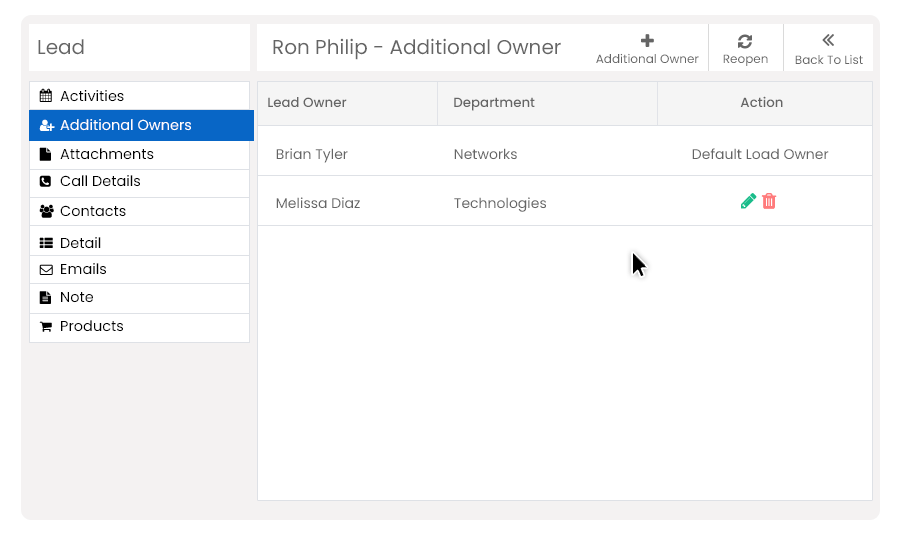Click the plus icon for Additional Owner
Screen dimensions: 900x534
tap(647, 41)
